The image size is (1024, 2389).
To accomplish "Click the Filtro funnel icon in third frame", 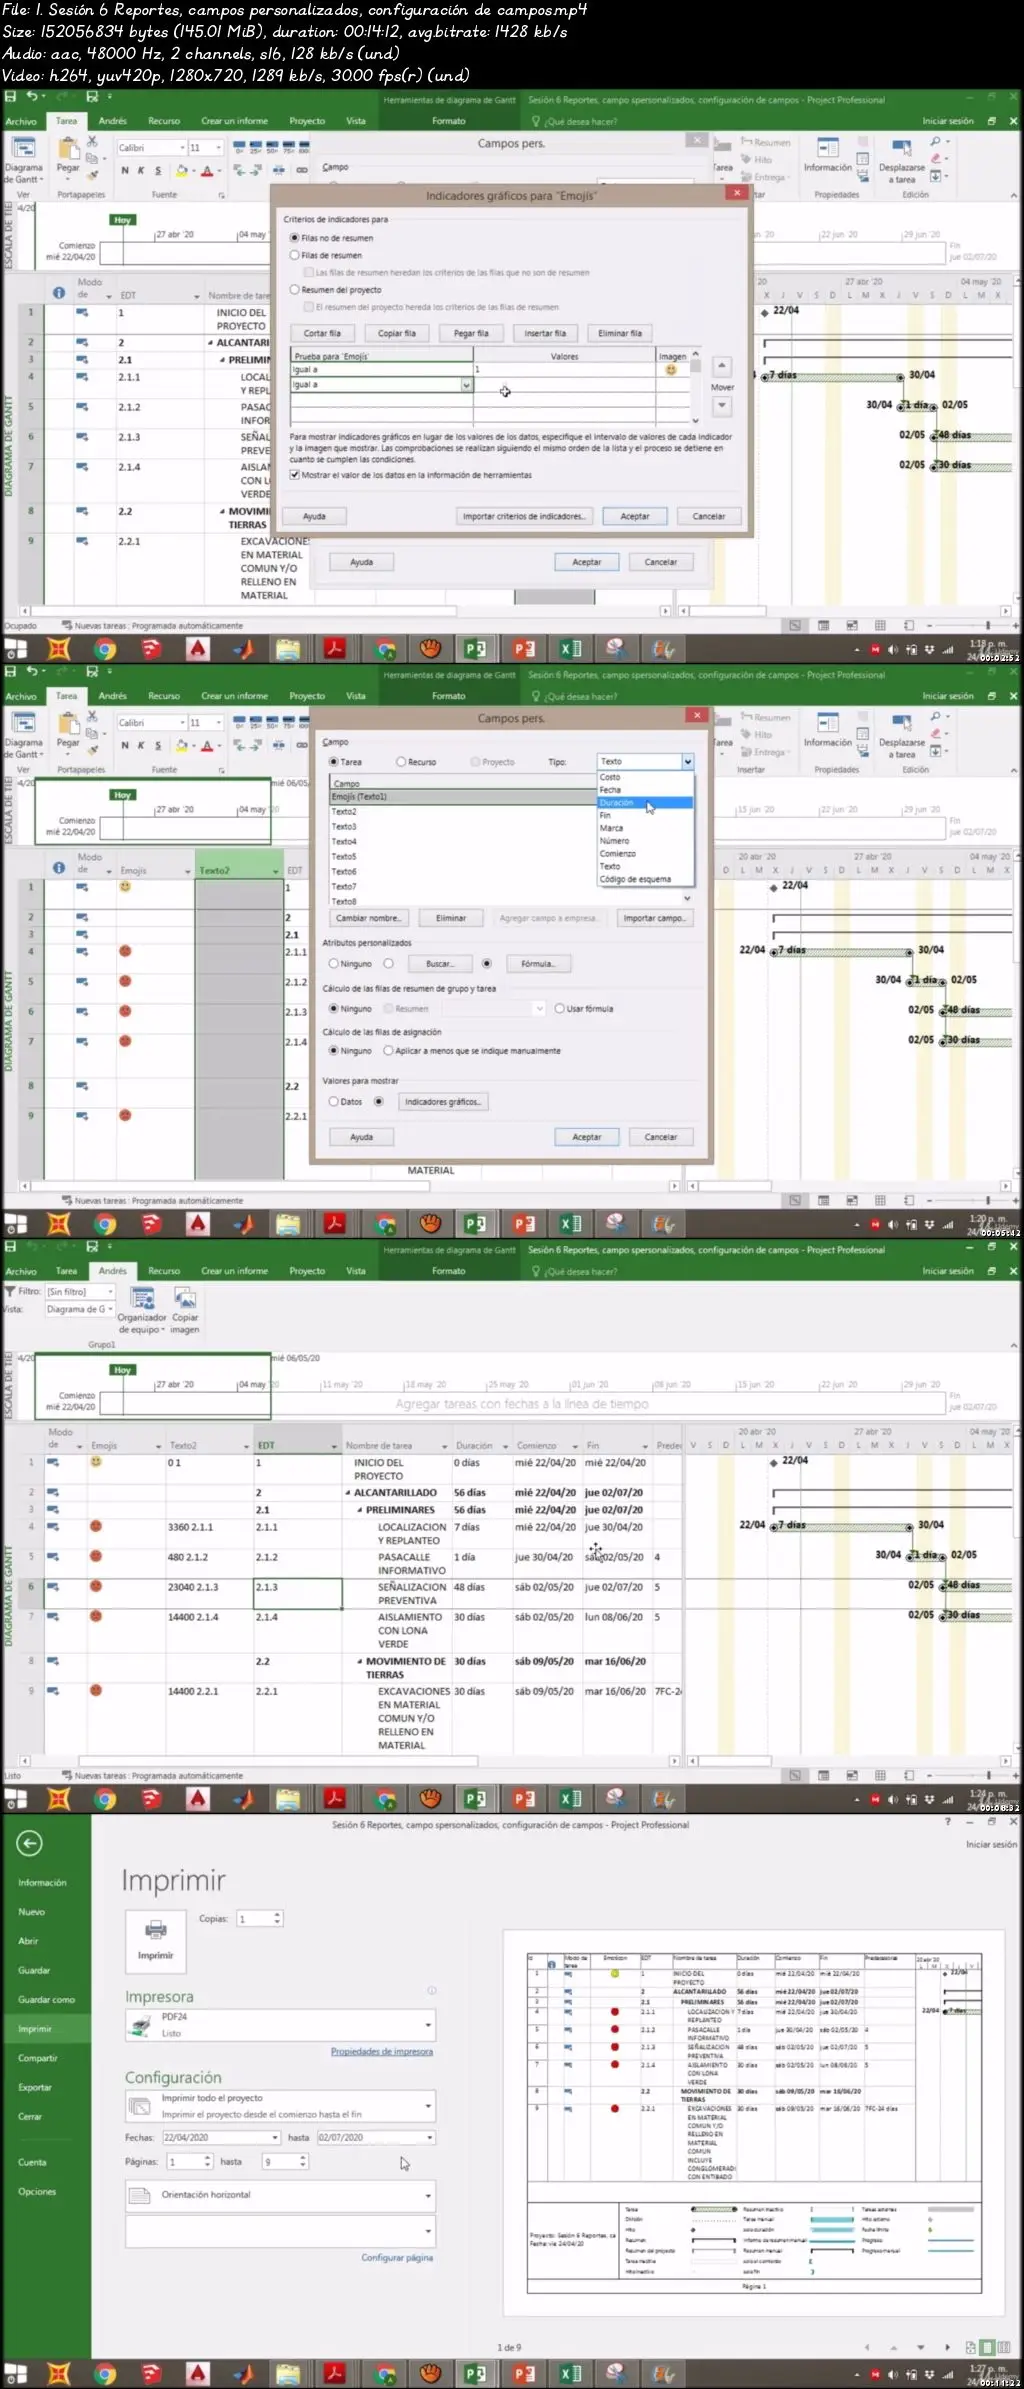I will coord(10,1291).
